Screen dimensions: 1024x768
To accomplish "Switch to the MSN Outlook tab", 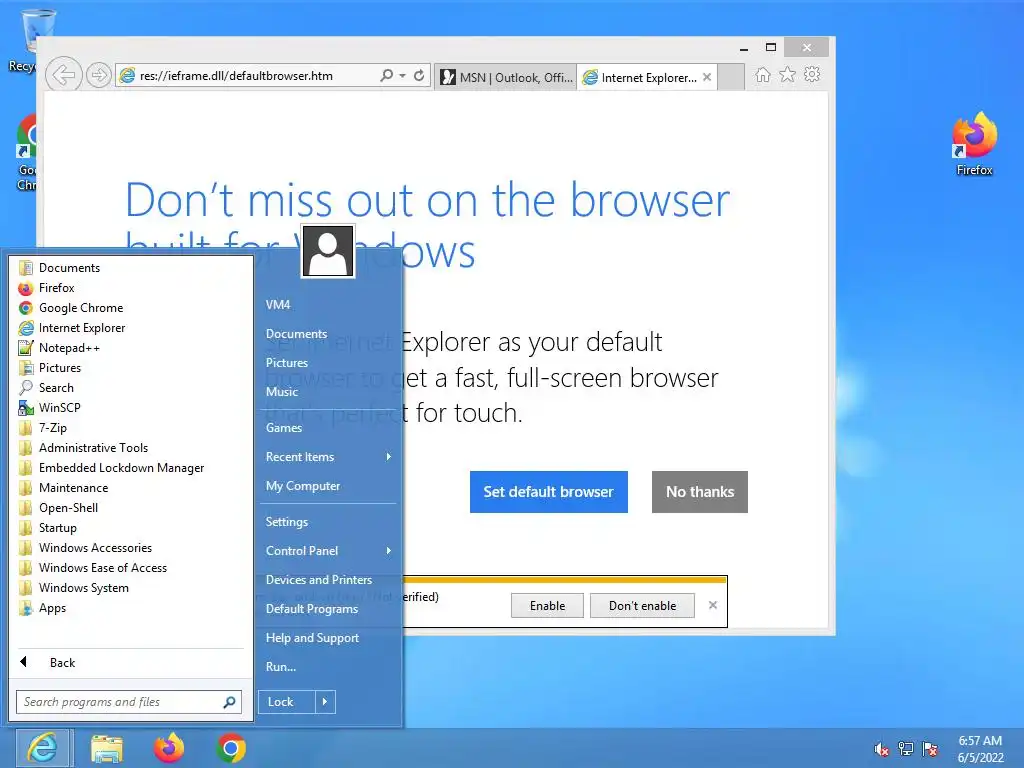I will (x=507, y=77).
